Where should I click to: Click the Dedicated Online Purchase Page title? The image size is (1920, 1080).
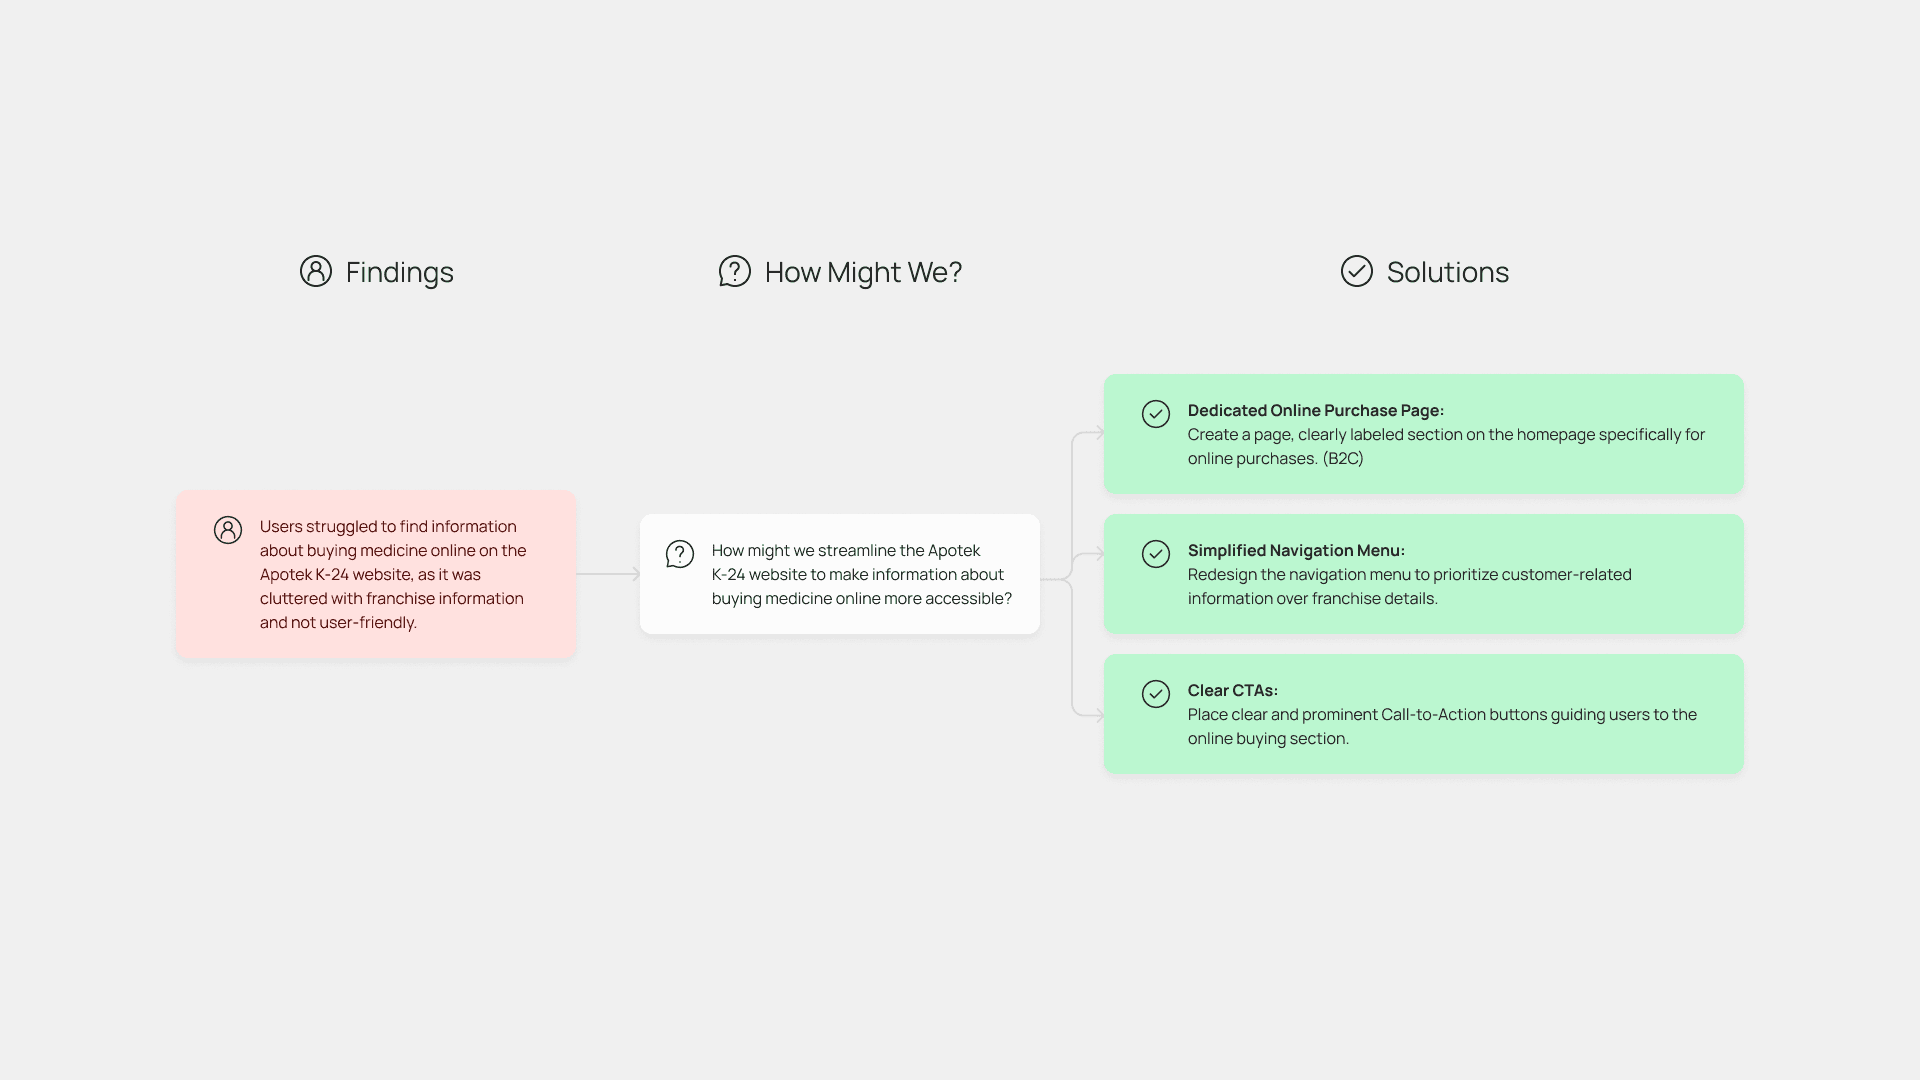click(1315, 410)
